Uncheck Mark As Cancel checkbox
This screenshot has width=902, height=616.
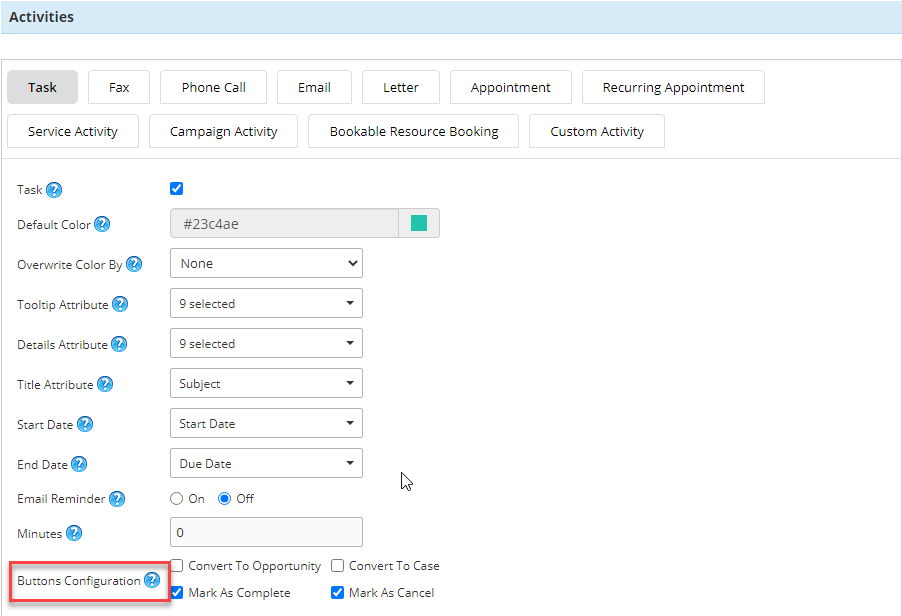coord(338,592)
